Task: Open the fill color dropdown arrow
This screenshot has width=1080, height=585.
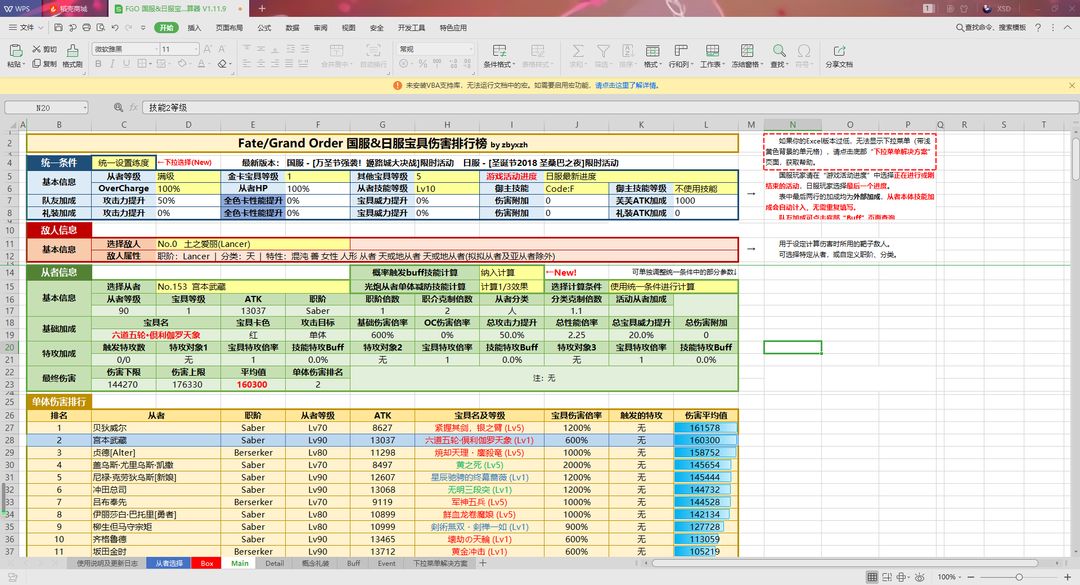Action: click(191, 64)
